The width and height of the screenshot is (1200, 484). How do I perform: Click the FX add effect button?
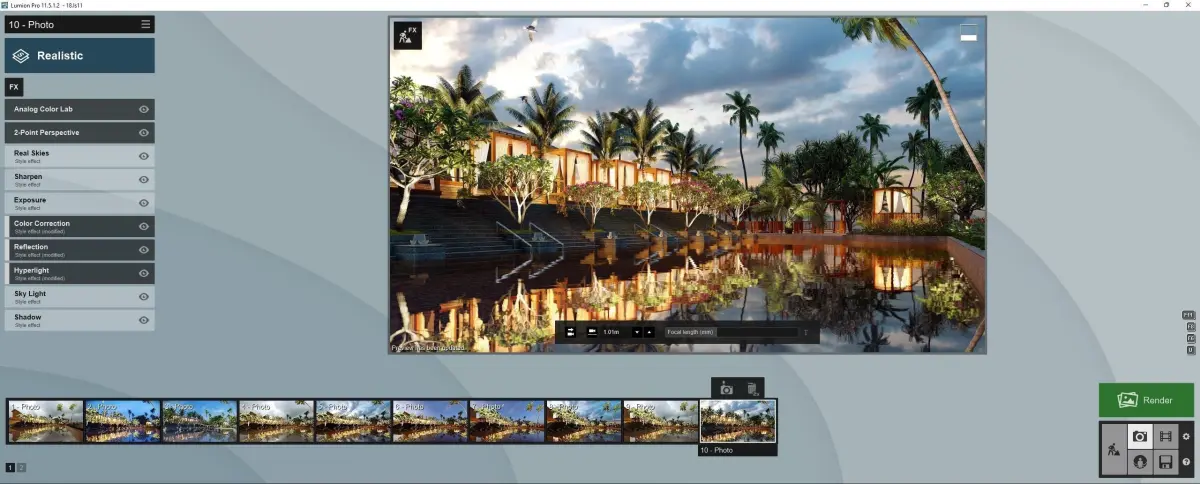click(x=14, y=87)
